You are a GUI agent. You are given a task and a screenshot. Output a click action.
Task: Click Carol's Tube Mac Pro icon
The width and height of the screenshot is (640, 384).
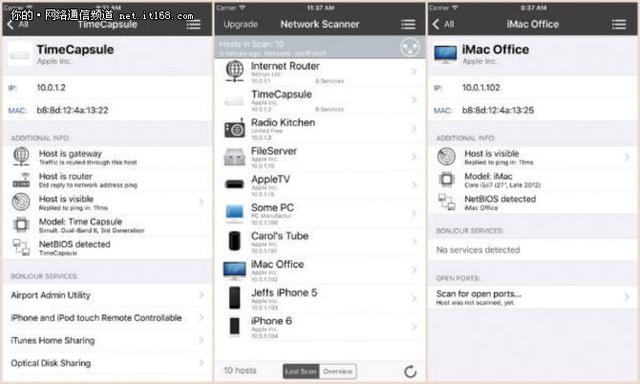click(x=235, y=241)
